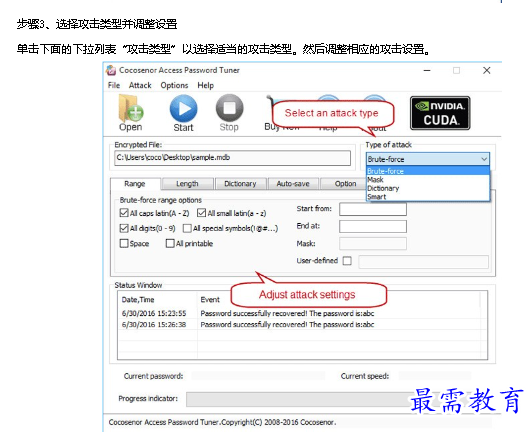Enable the Space checkbox
The height and width of the screenshot is (432, 532).
(x=124, y=243)
